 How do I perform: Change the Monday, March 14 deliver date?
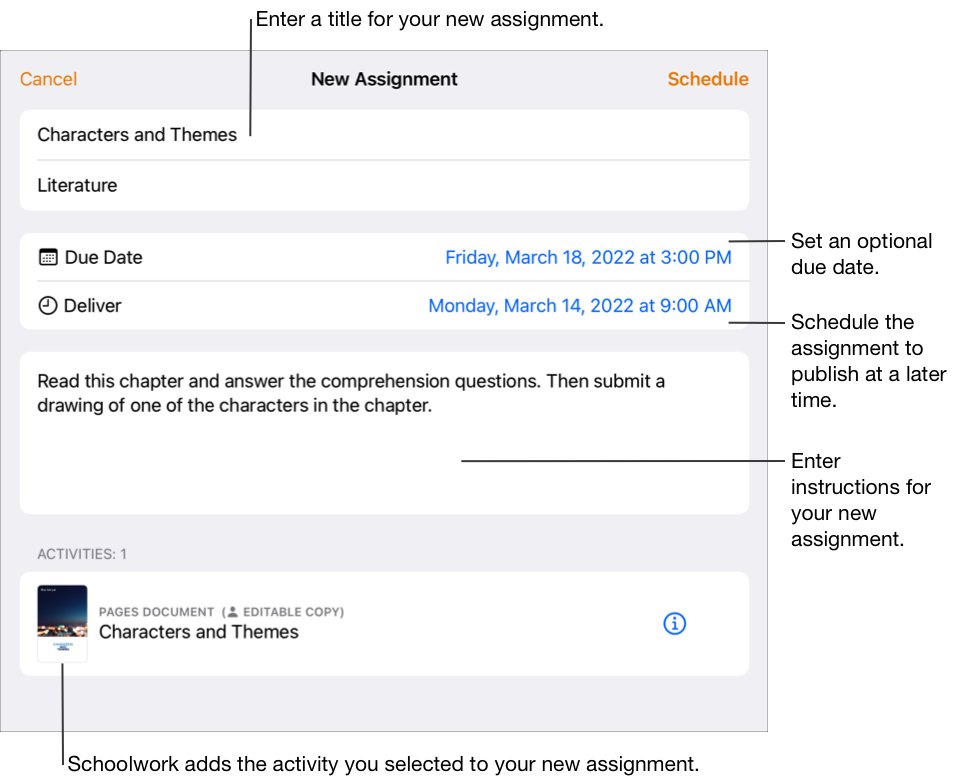(579, 306)
